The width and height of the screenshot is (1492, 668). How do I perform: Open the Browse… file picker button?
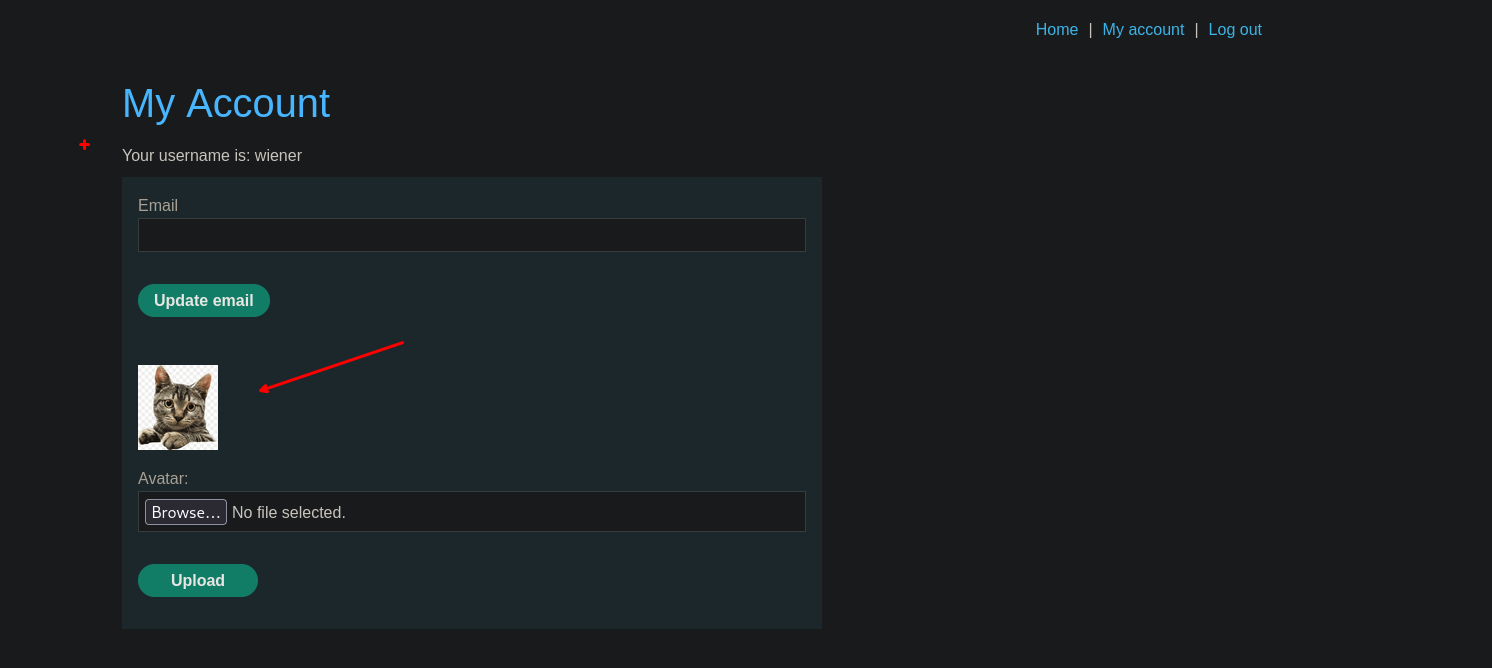pos(186,512)
